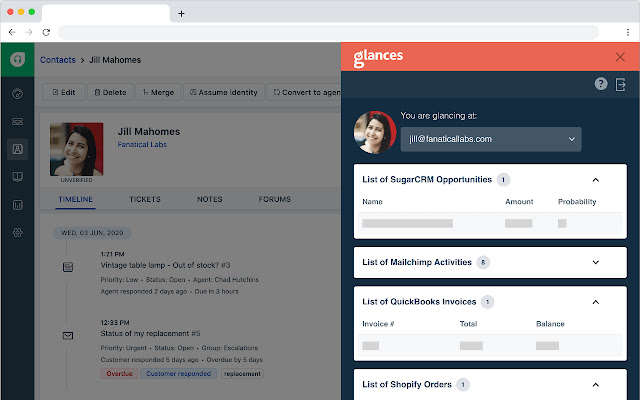Screen dimensions: 640x400
Task: Click the Delete contact button
Action: click(x=110, y=92)
